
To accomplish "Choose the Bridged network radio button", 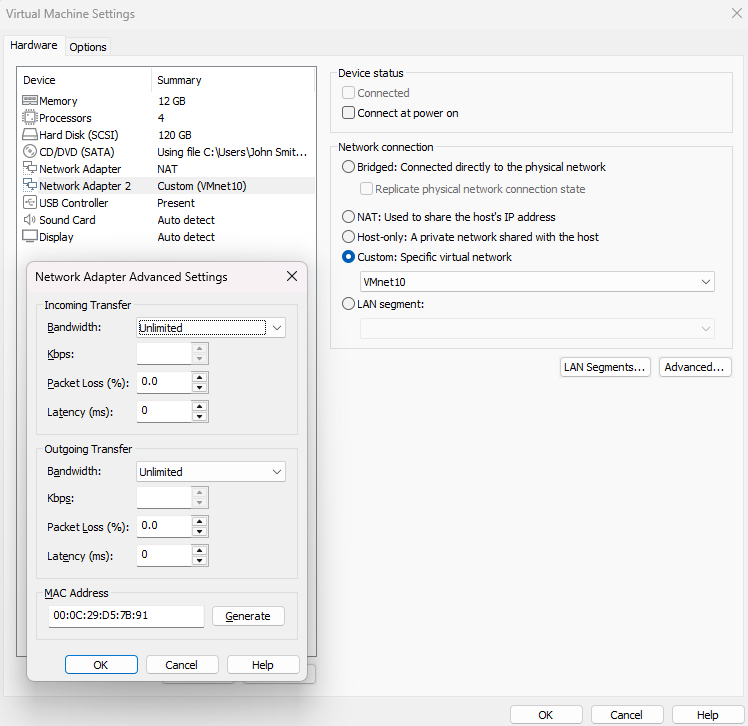I will click(348, 167).
